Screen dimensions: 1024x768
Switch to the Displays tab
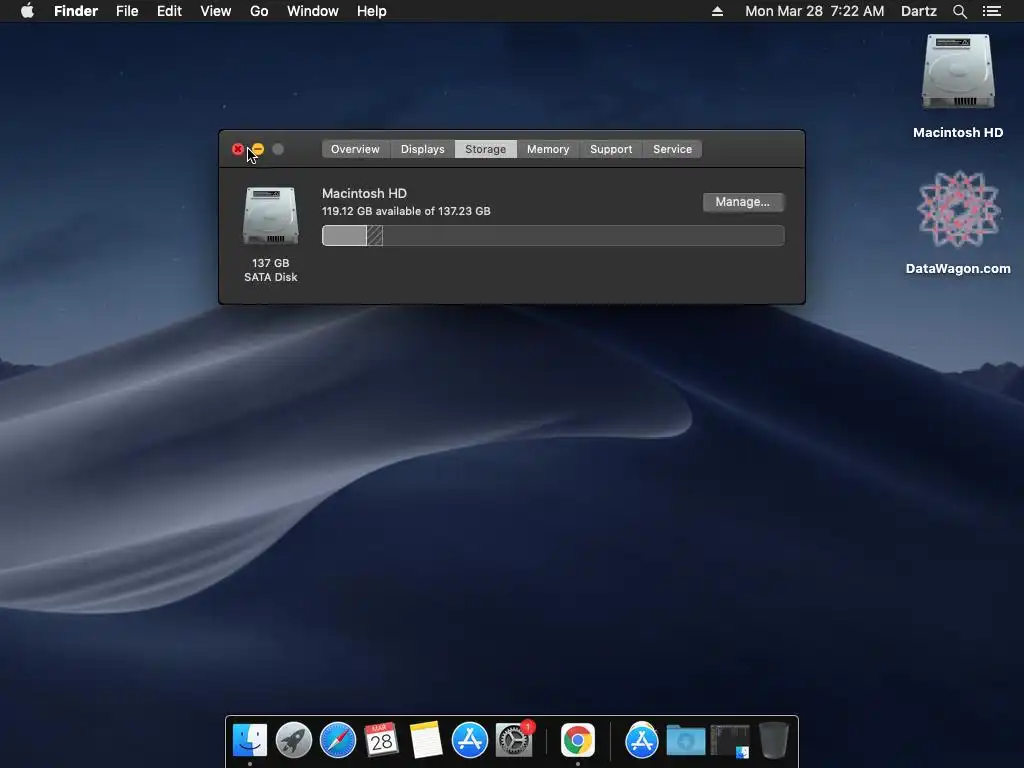423,149
